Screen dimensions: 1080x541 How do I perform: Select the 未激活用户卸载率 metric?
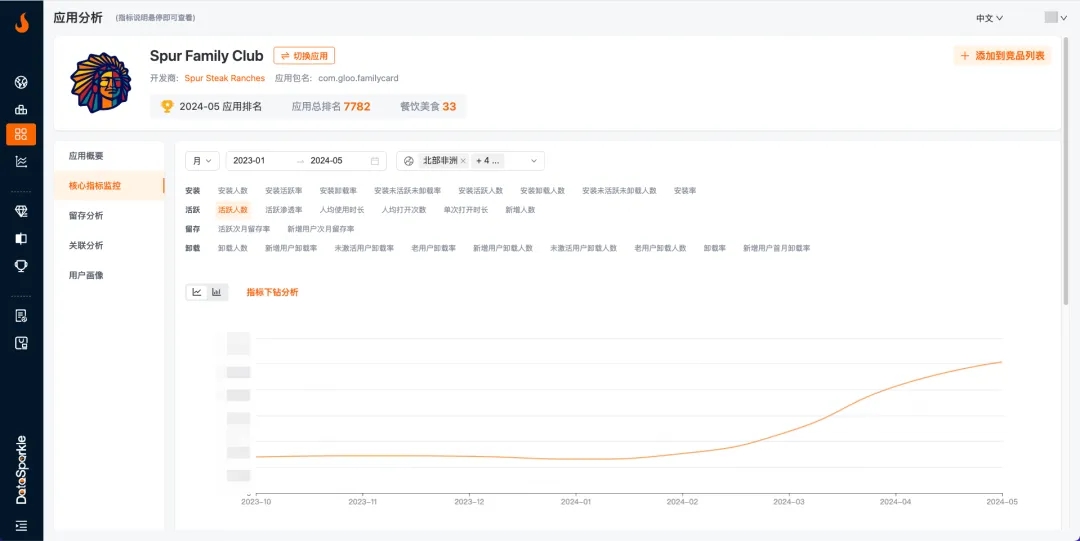[364, 248]
